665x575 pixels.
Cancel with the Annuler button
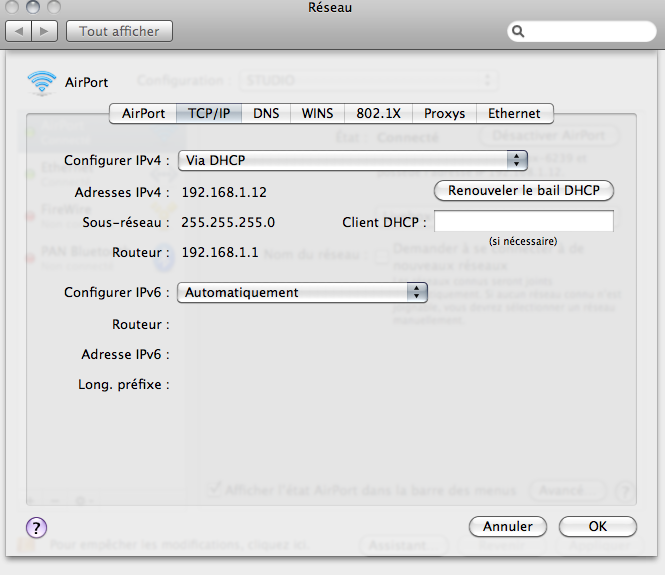(x=507, y=526)
